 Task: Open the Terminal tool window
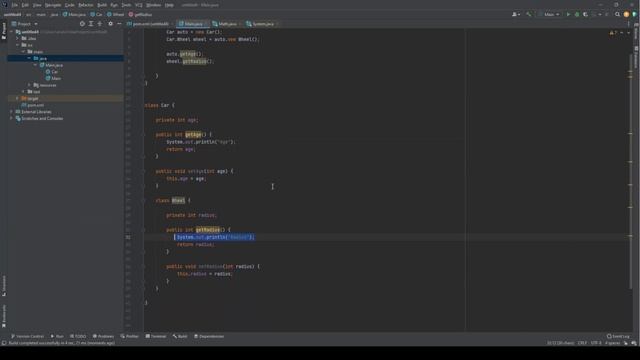coord(156,336)
